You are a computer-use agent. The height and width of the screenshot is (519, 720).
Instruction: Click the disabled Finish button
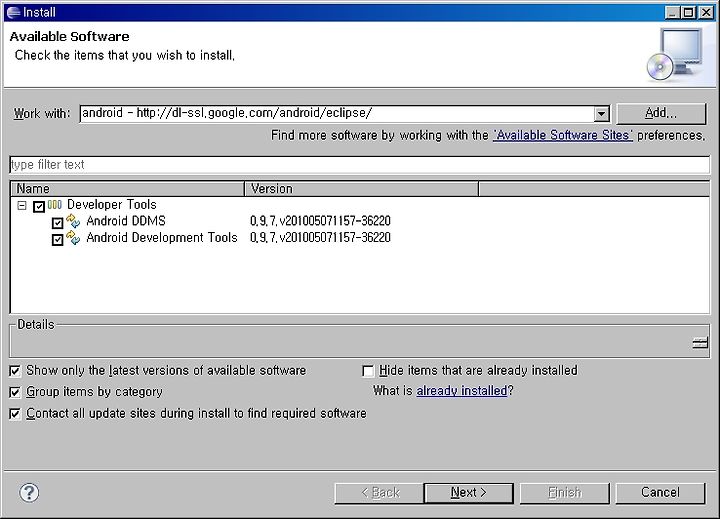coord(565,493)
